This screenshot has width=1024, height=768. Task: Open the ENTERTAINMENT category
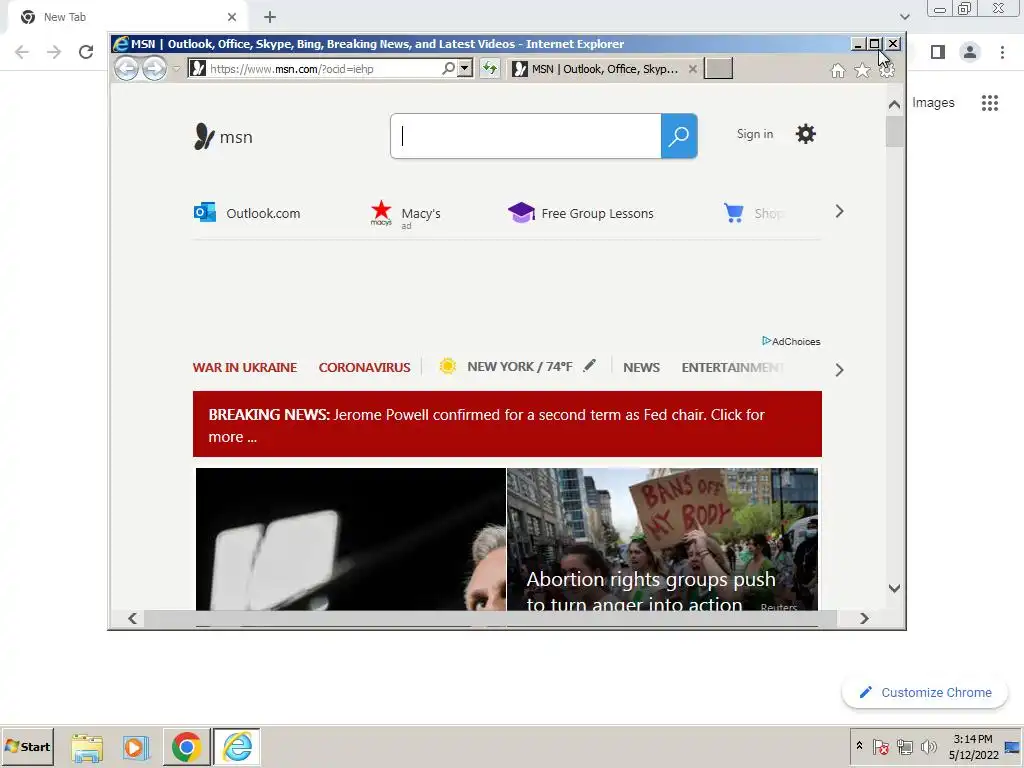click(732, 367)
